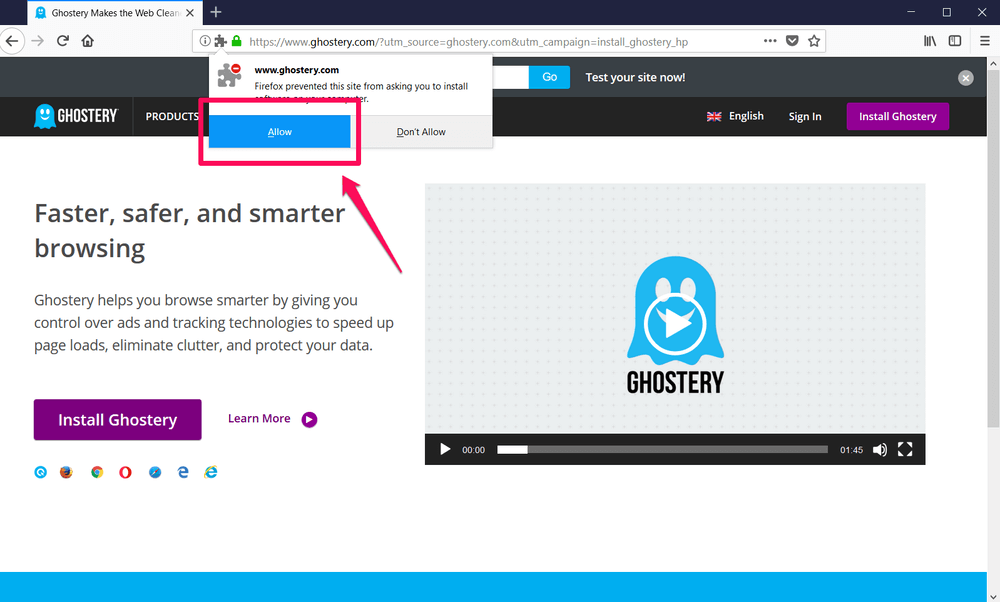Allow the add-on installation
The width and height of the screenshot is (1000, 602).
point(279,132)
